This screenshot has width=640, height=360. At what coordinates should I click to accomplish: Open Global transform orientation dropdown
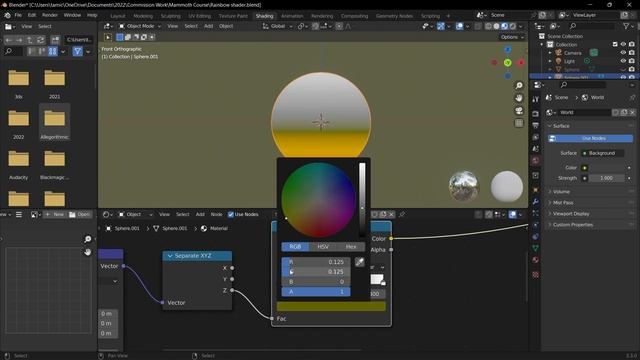click(278, 26)
